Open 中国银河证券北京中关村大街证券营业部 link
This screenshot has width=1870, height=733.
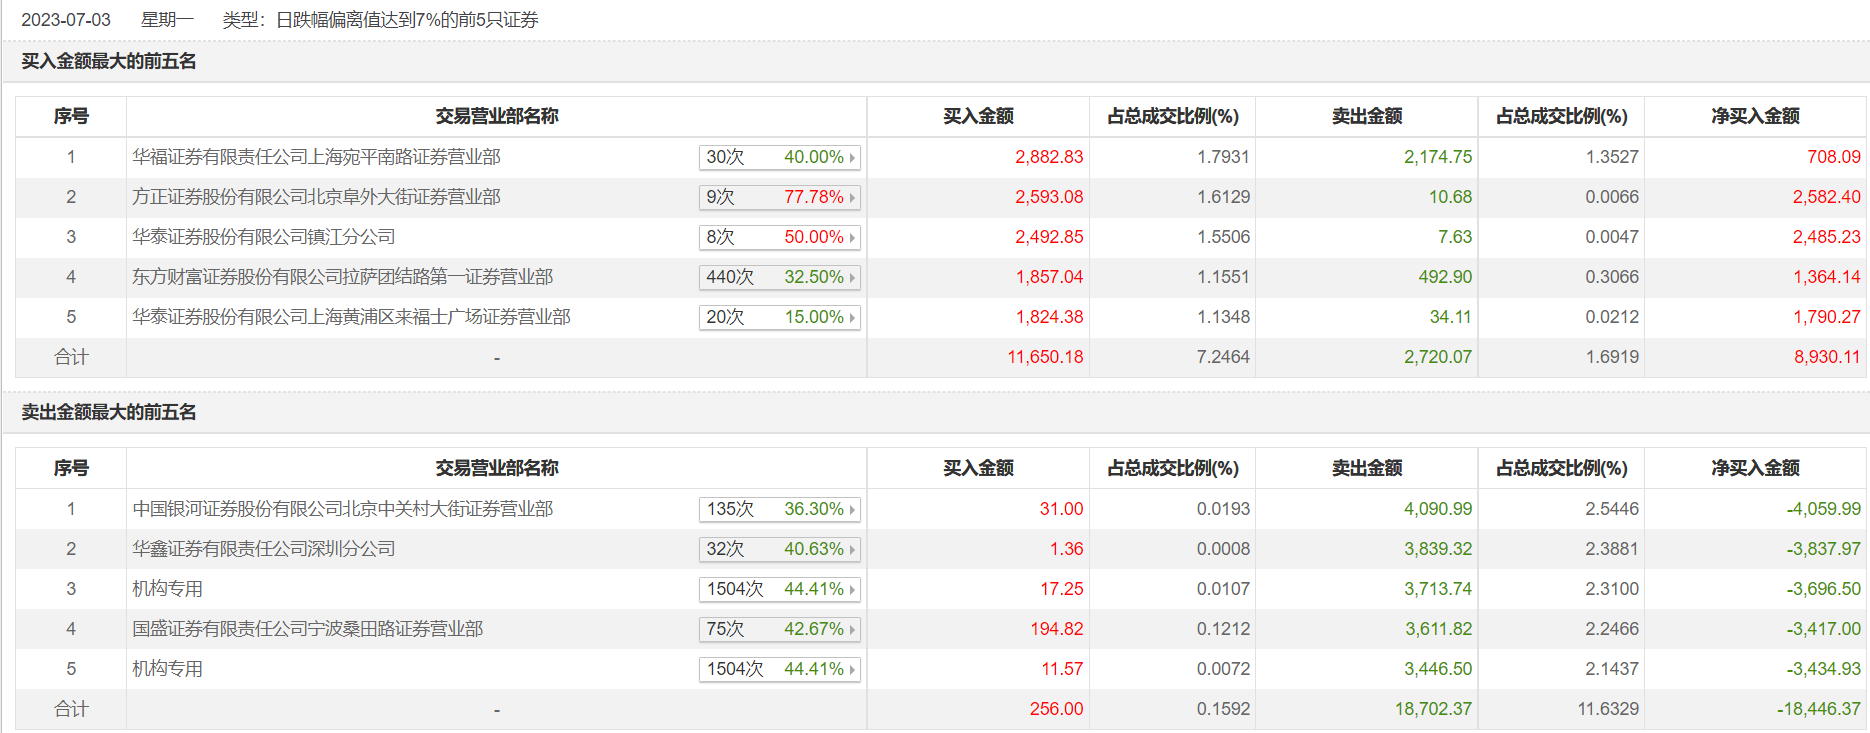pyautogui.click(x=342, y=509)
